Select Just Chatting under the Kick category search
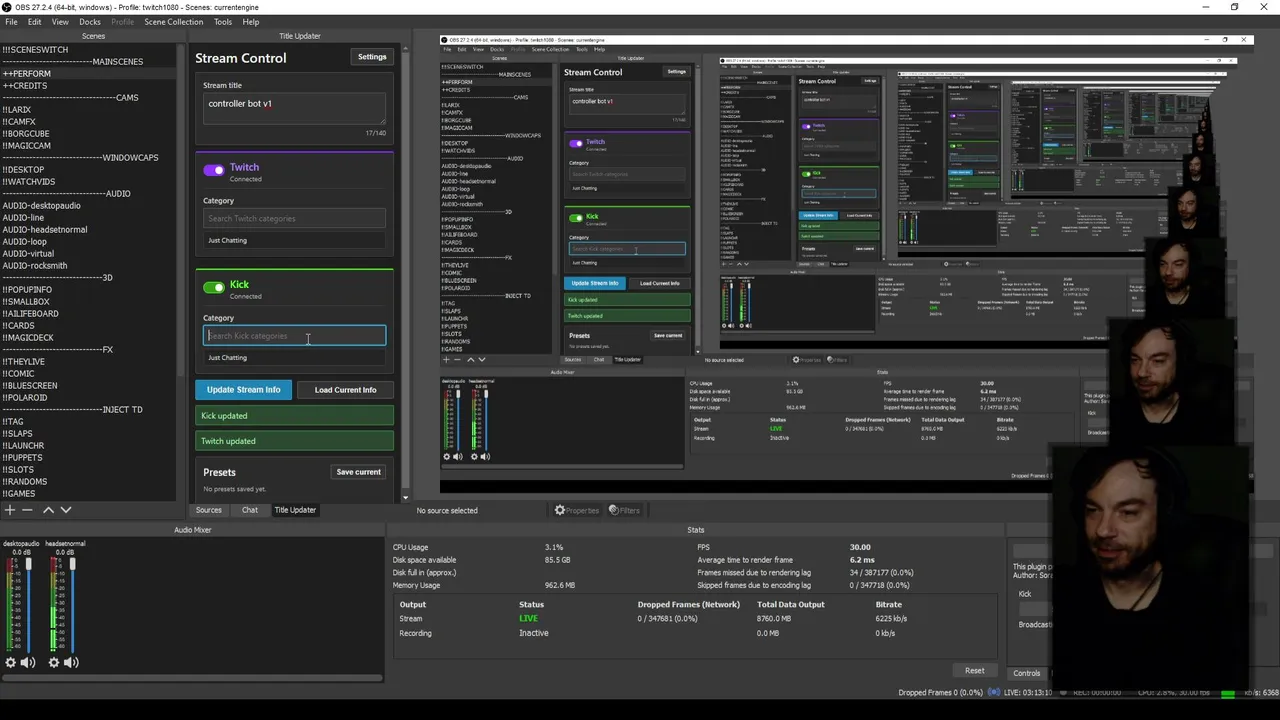Screen dimensions: 1280x720 (295, 358)
